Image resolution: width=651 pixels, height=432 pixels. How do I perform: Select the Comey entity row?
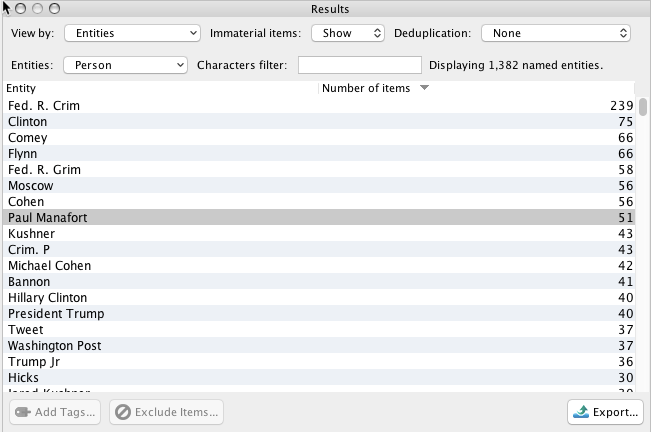[x=319, y=137]
